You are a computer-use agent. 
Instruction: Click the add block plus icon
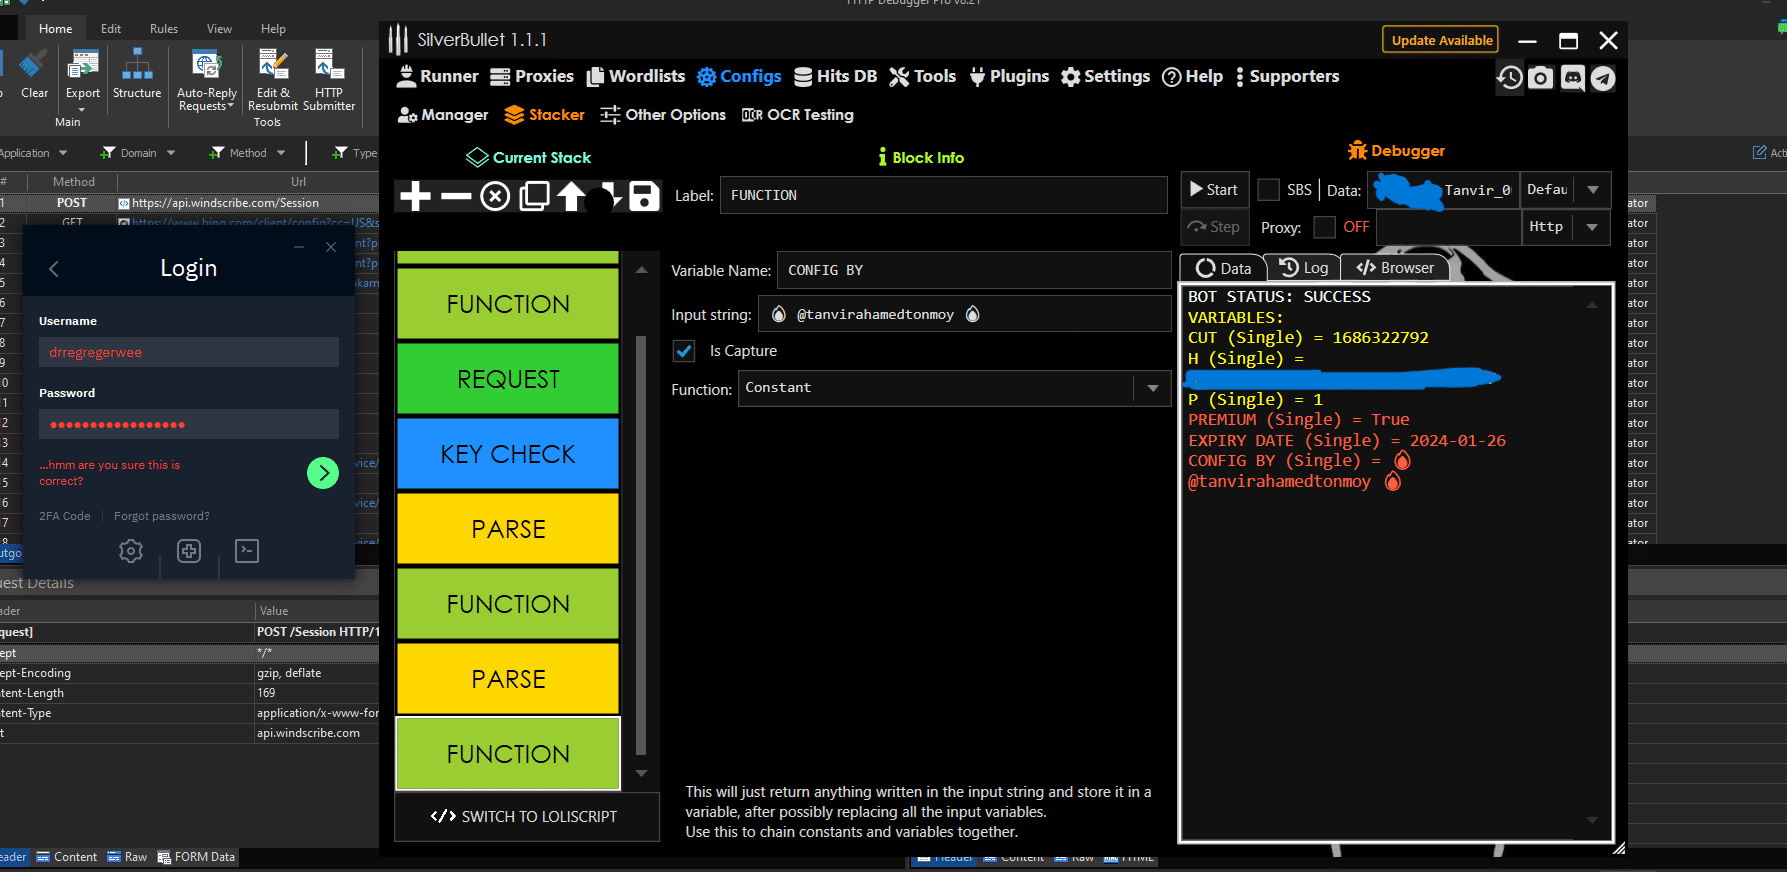click(415, 196)
